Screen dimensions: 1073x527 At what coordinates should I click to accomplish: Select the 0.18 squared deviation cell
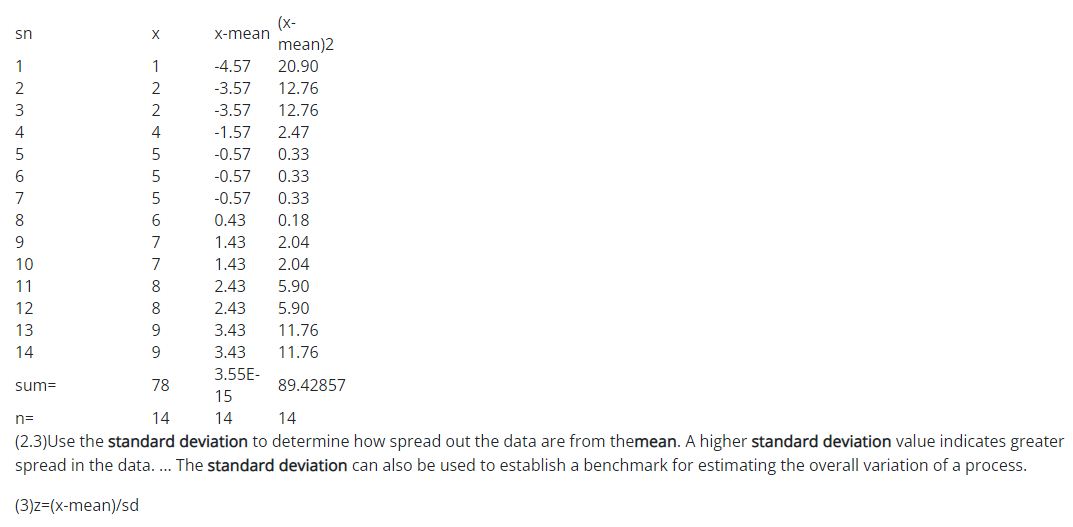click(x=293, y=220)
